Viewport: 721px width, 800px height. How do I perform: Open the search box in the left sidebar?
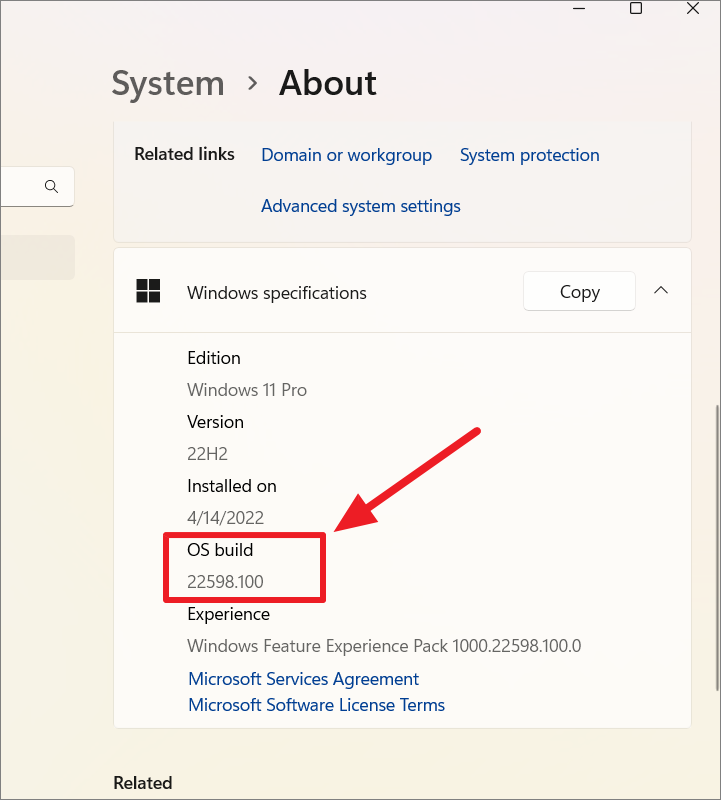(38, 186)
